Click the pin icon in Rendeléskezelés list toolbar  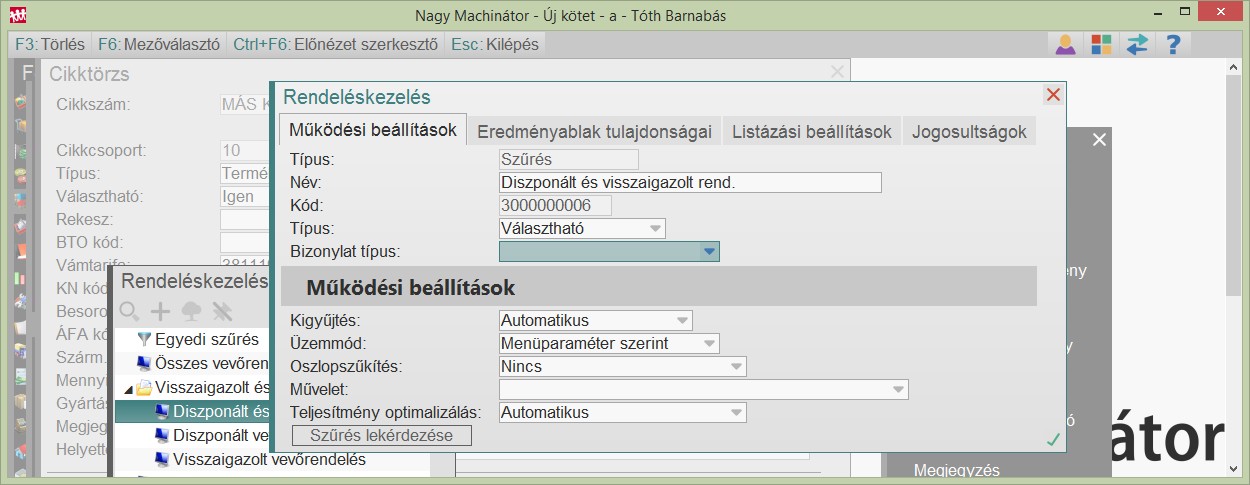tap(222, 311)
